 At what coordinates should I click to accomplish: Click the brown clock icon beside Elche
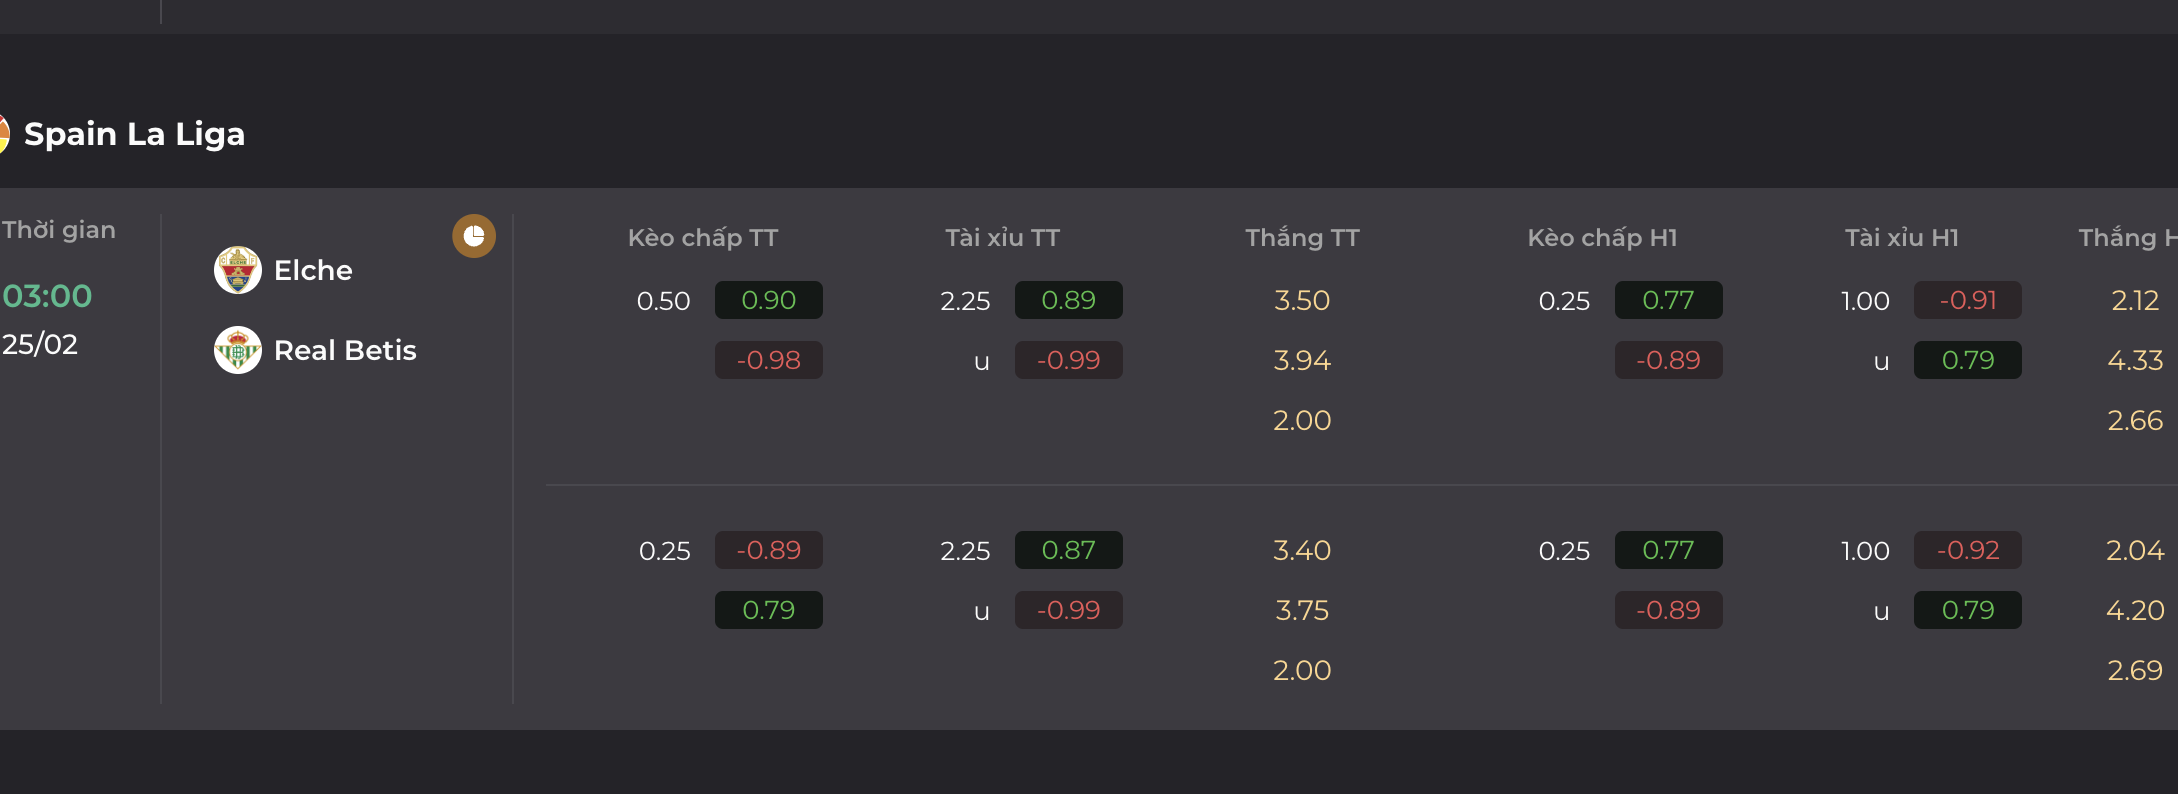(474, 236)
